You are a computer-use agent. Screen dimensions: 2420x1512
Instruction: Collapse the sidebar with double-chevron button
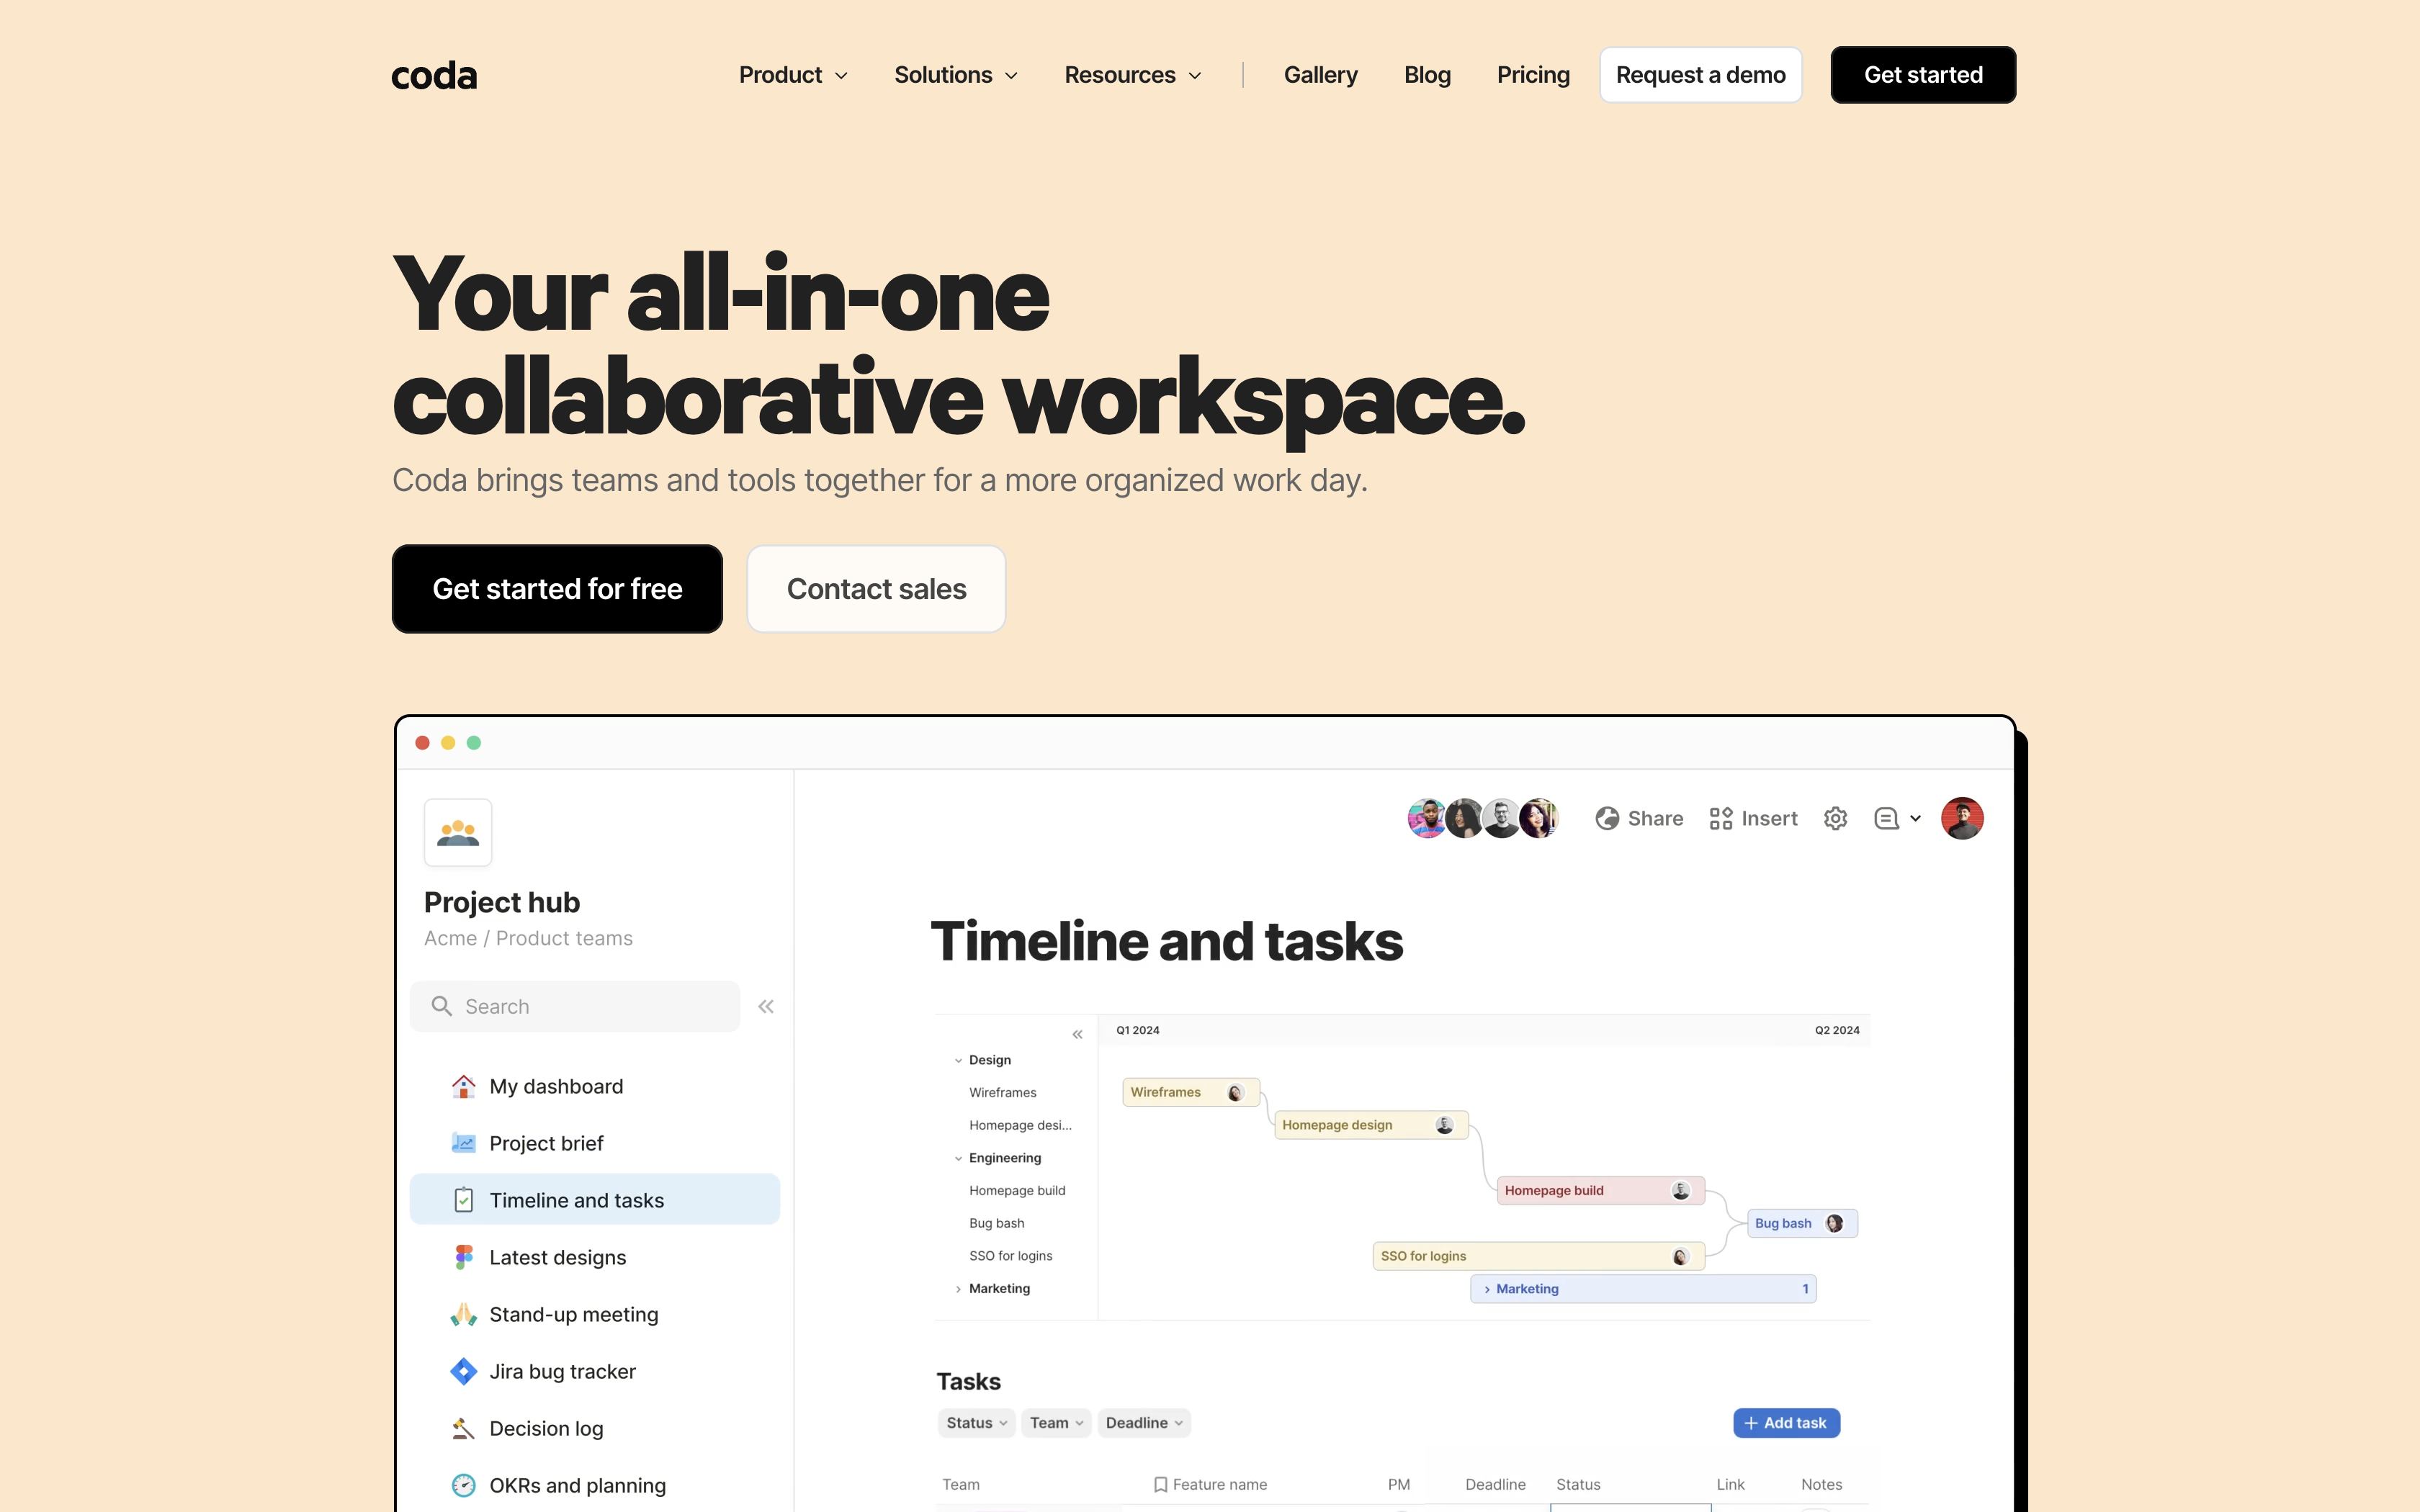pyautogui.click(x=766, y=1007)
